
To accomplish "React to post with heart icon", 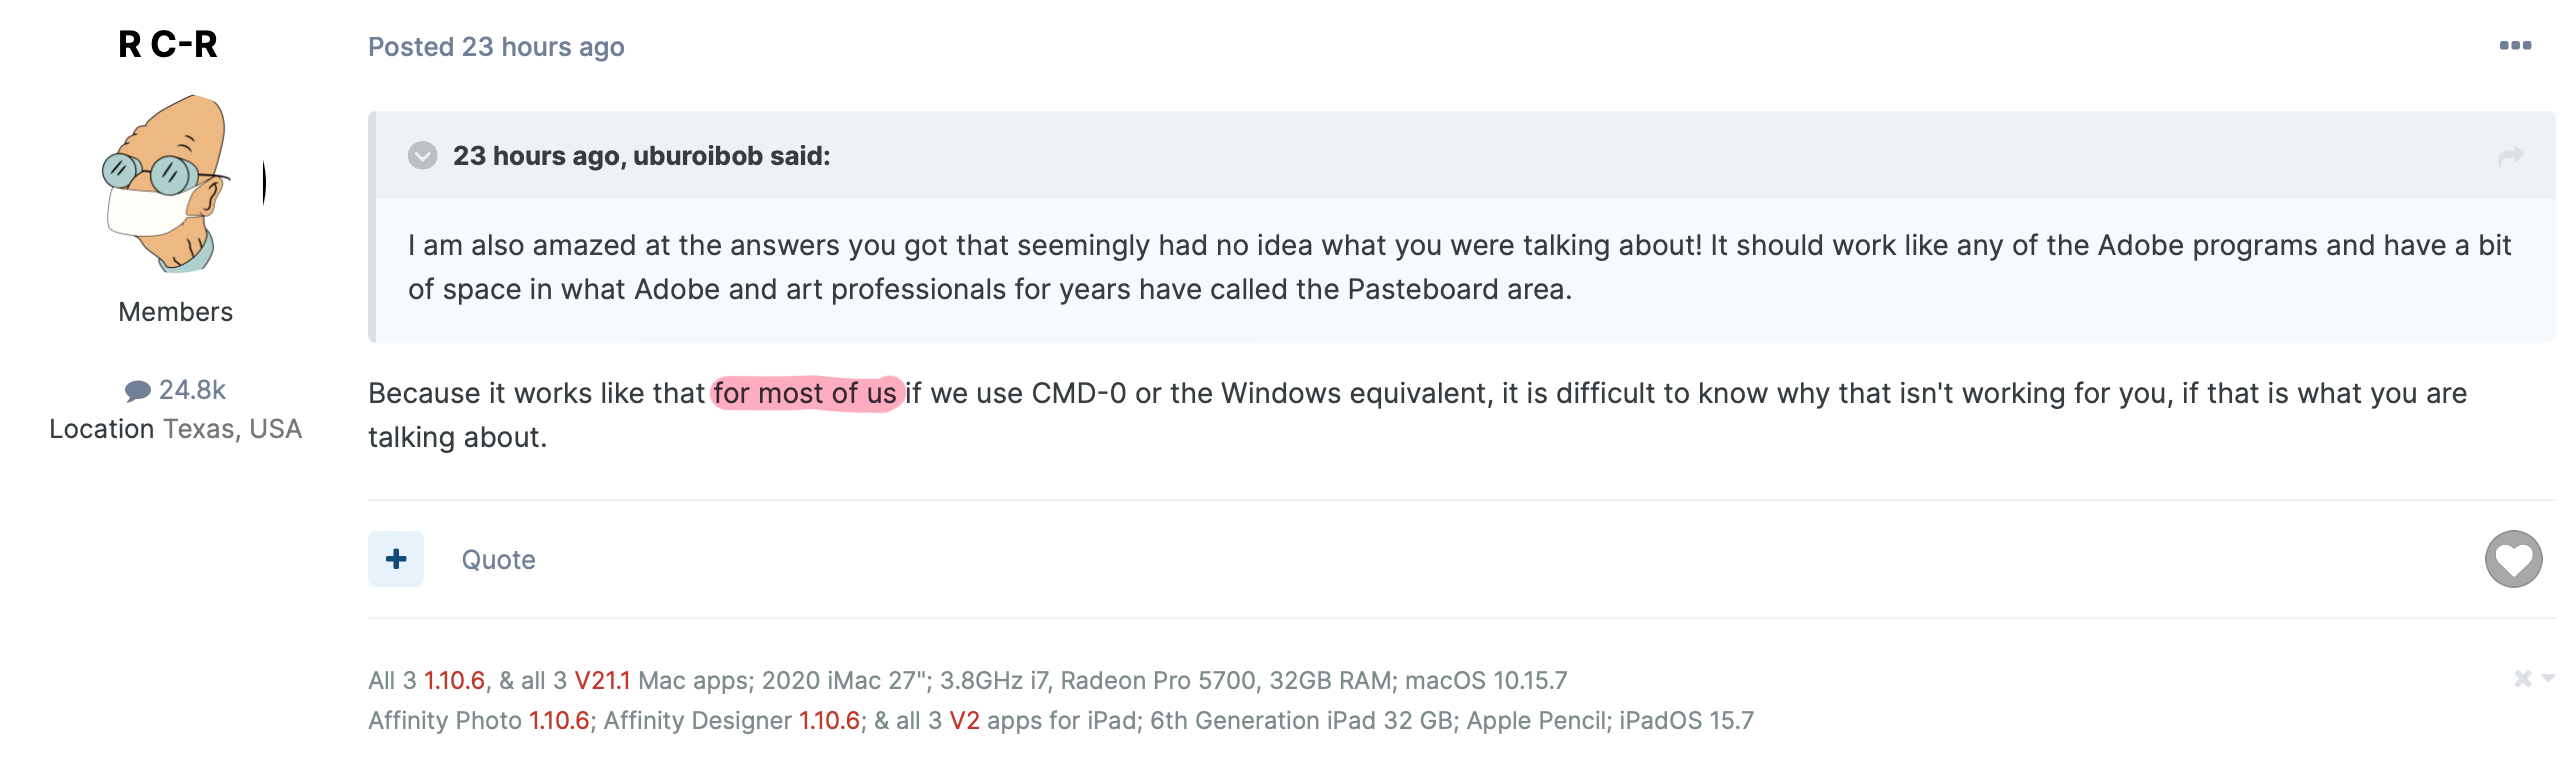I will click(x=2513, y=559).
